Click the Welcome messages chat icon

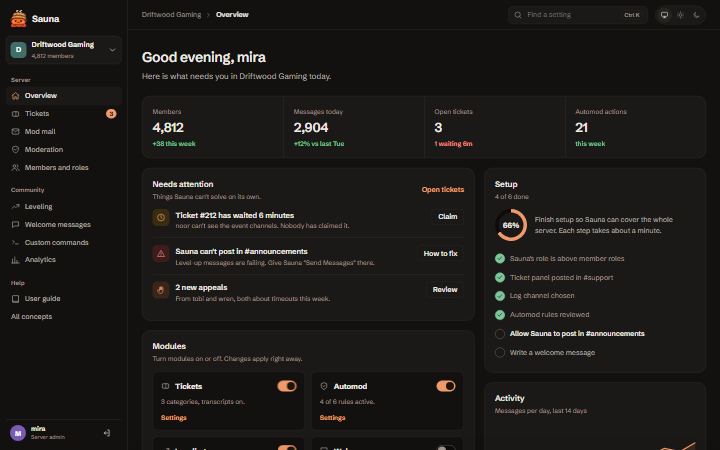(15, 225)
